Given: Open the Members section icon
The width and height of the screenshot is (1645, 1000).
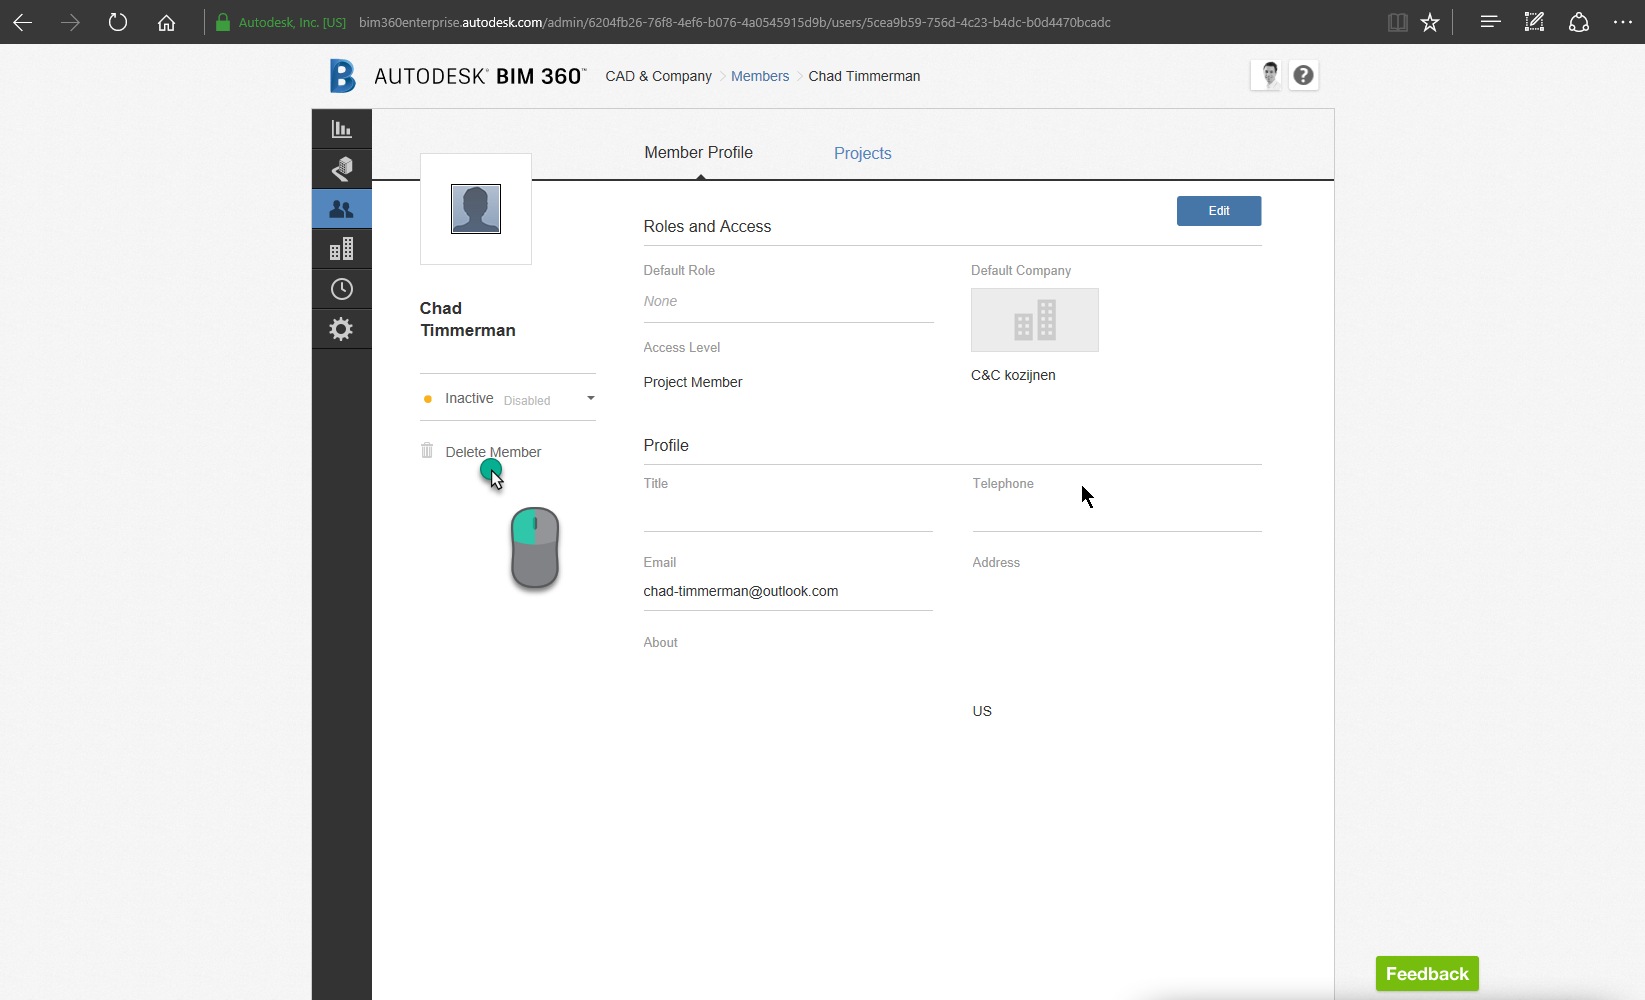Looking at the screenshot, I should pos(341,208).
